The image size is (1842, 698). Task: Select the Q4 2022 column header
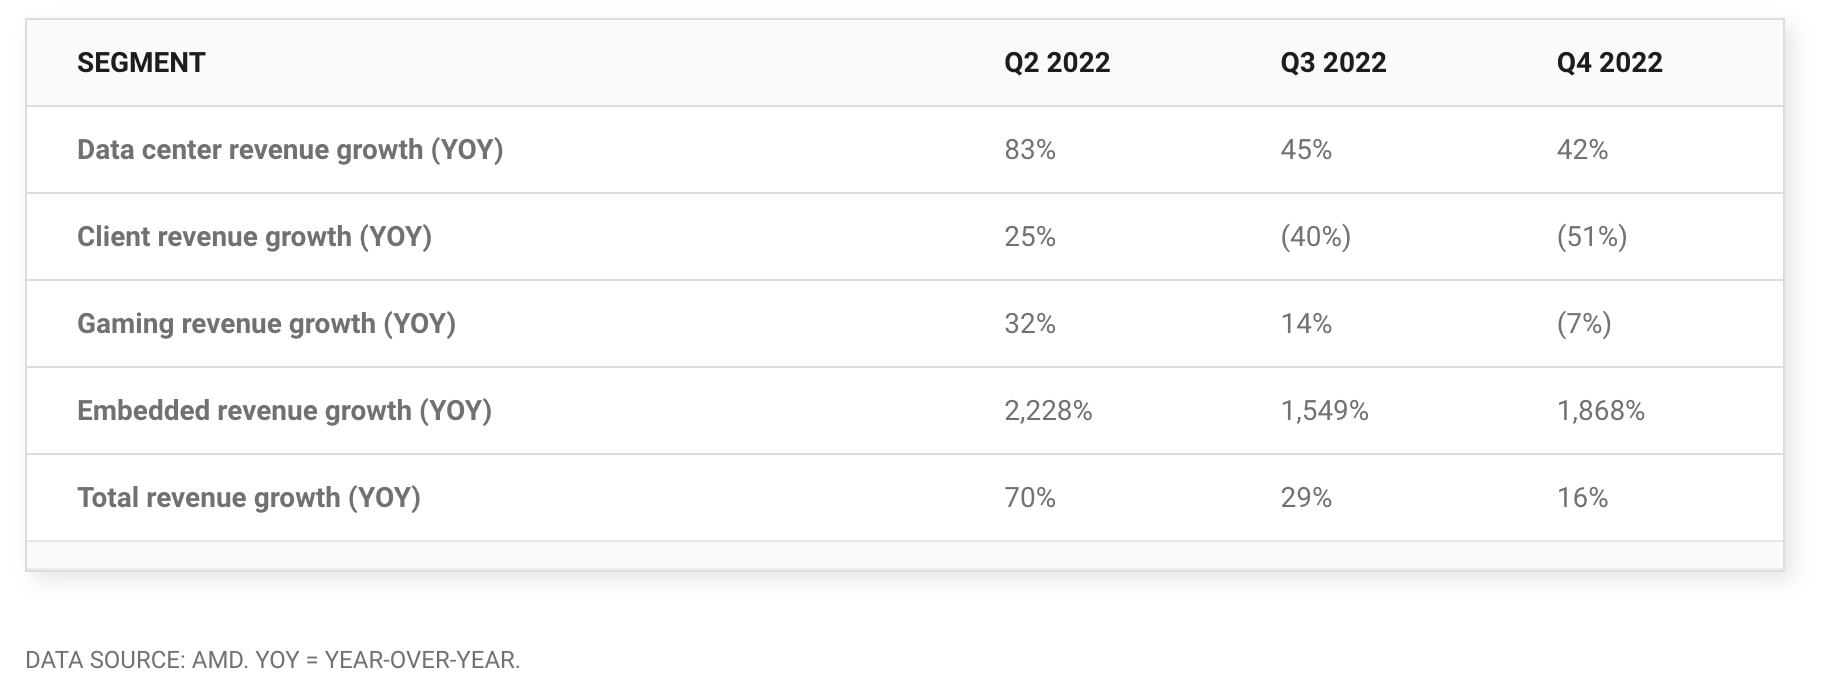1609,63
